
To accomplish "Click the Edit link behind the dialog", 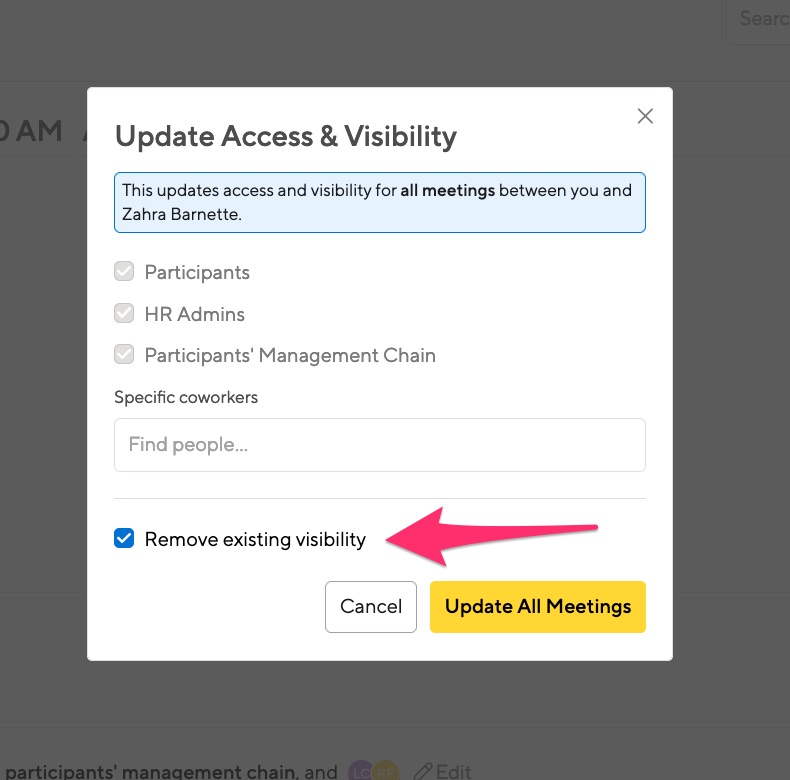I will point(453,771).
